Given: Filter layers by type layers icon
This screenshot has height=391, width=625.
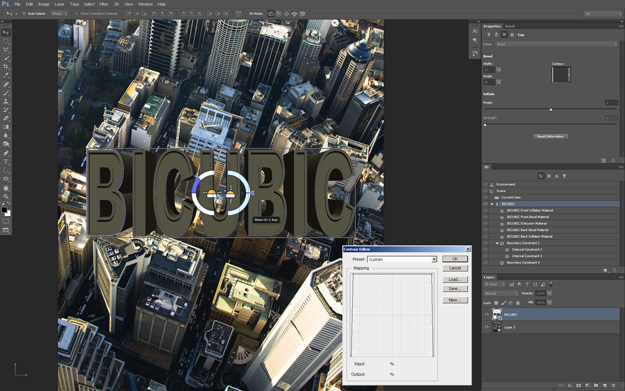Looking at the screenshot, I should (x=527, y=284).
